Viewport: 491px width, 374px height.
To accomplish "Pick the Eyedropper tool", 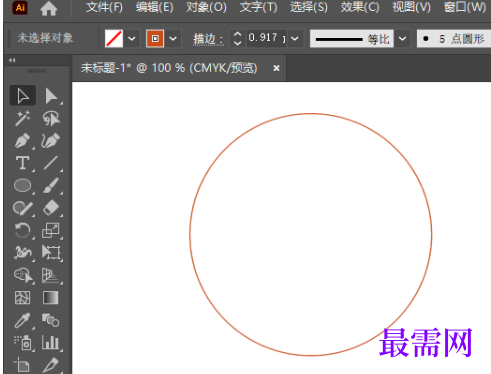I will point(22,320).
